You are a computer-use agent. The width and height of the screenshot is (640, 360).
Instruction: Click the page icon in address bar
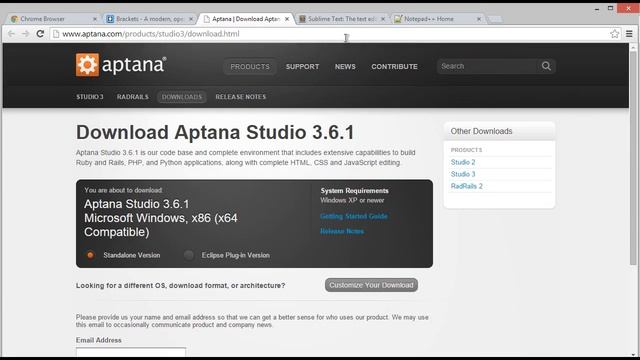[x=56, y=34]
